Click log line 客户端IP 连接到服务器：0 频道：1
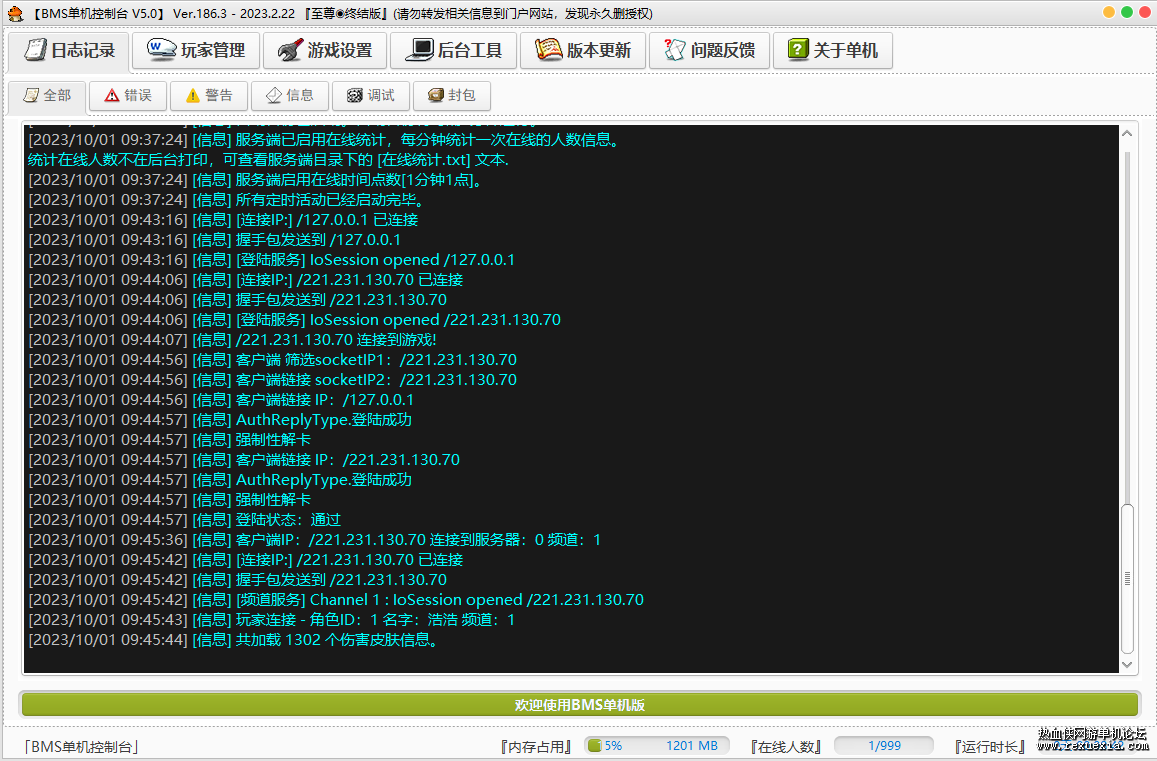The image size is (1157, 761). tap(314, 540)
